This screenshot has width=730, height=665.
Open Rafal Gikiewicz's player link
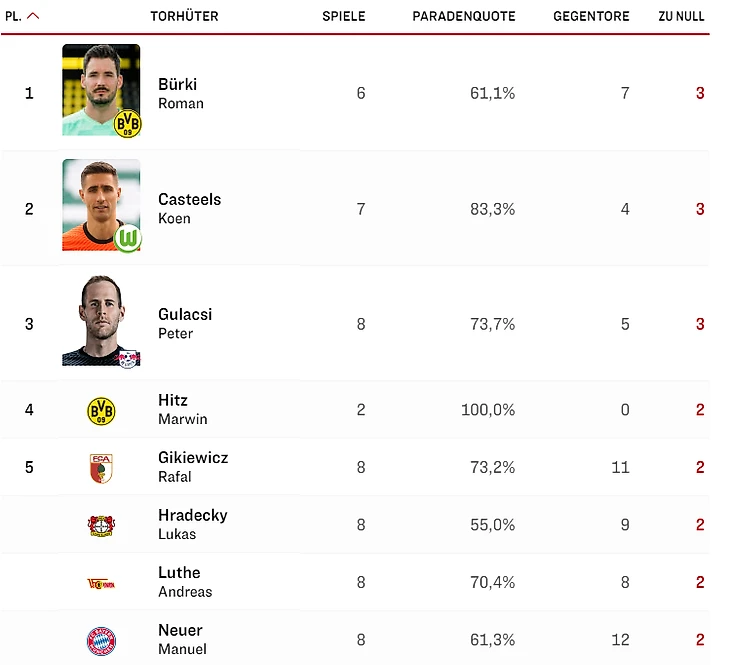(x=193, y=467)
